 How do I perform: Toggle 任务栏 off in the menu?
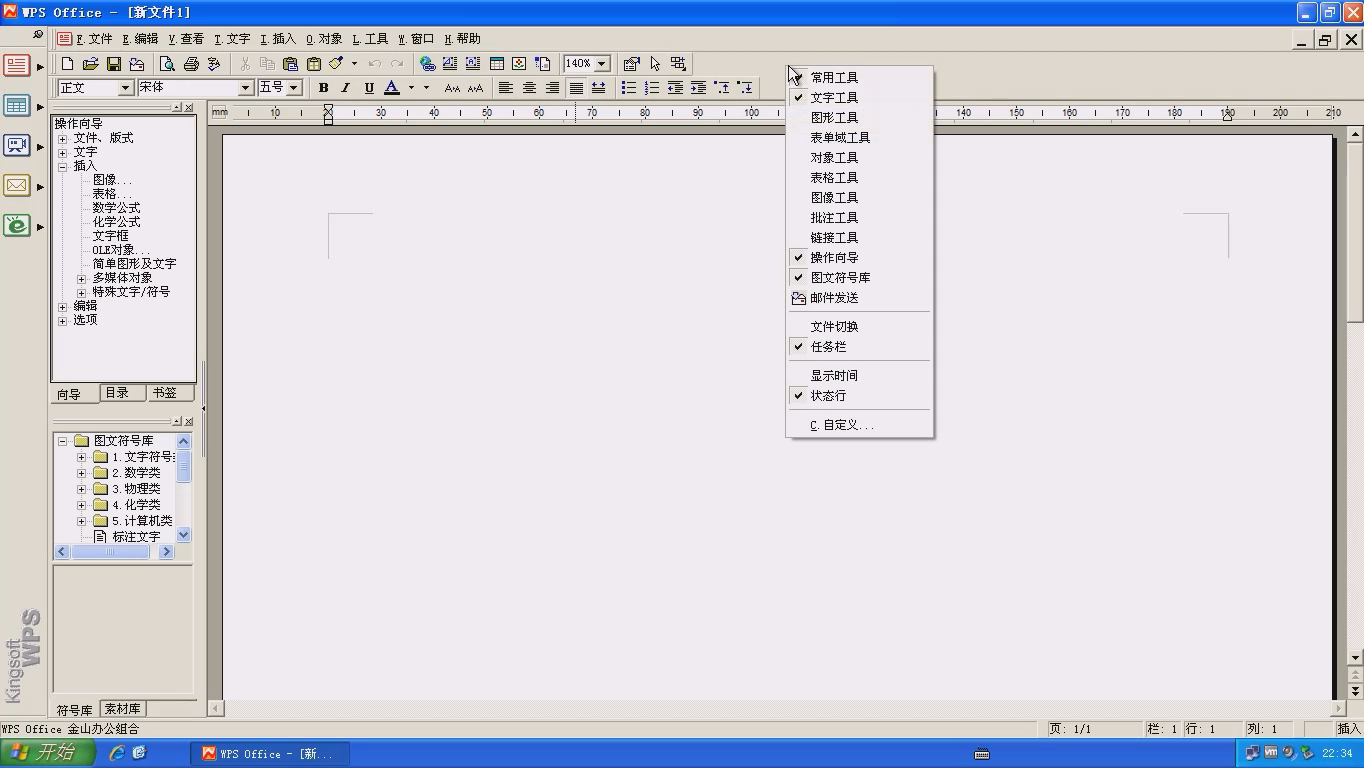[x=860, y=346]
